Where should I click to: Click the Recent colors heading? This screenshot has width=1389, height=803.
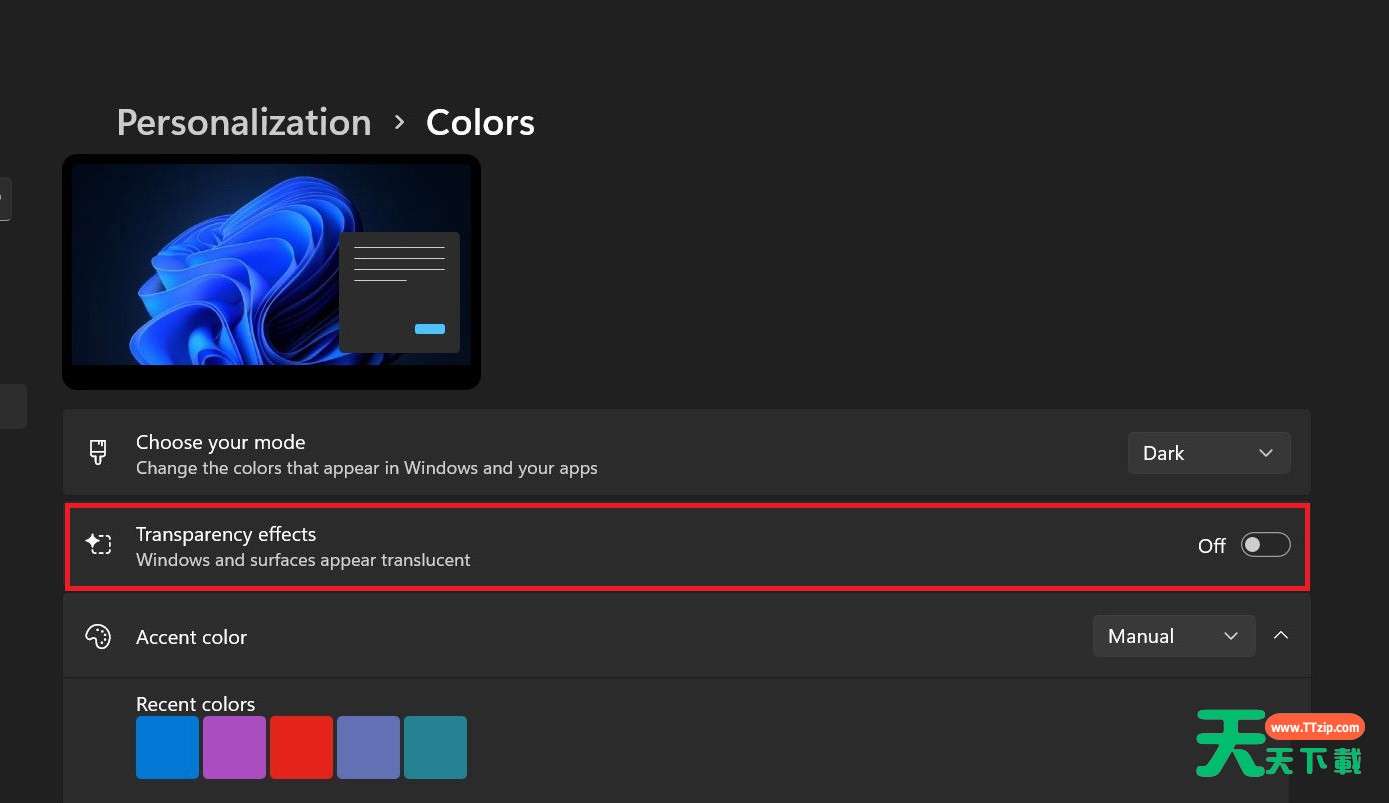(x=195, y=704)
